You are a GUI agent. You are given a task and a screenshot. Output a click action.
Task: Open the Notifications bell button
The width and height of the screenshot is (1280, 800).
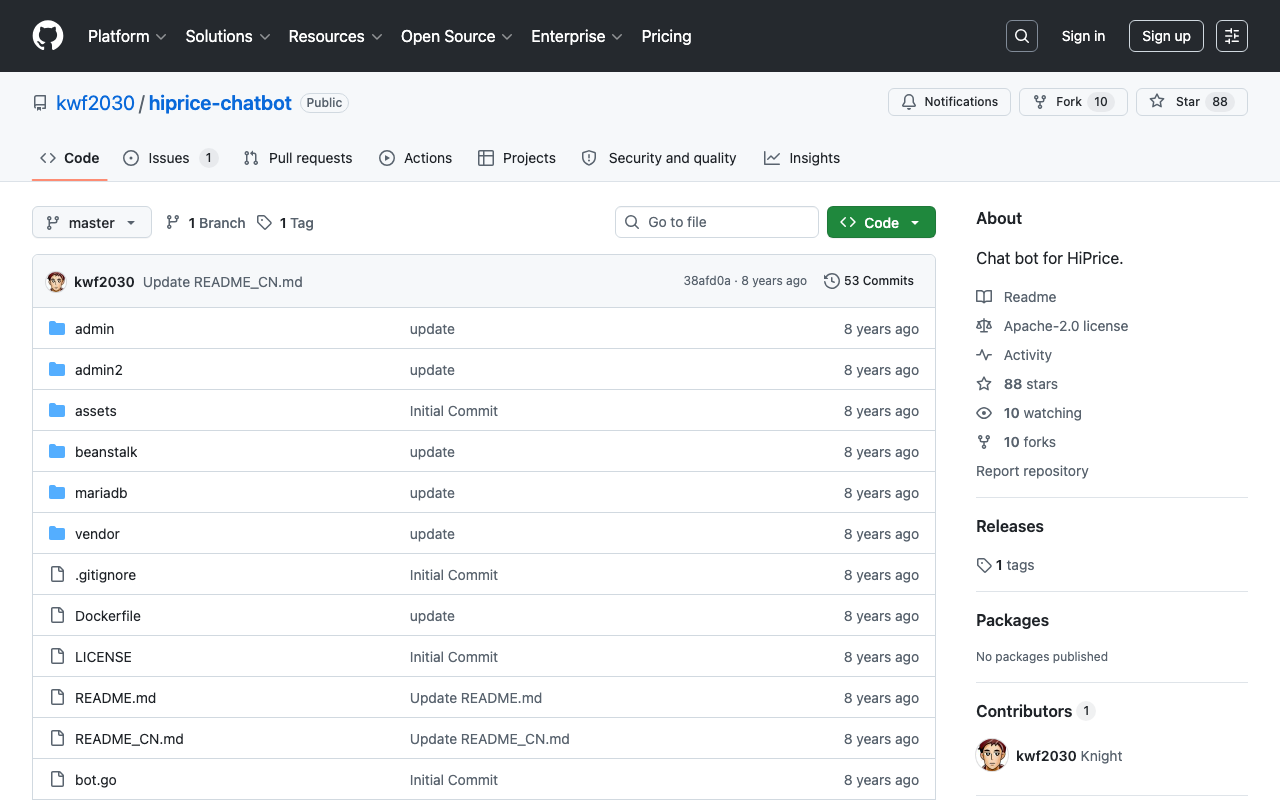[950, 102]
